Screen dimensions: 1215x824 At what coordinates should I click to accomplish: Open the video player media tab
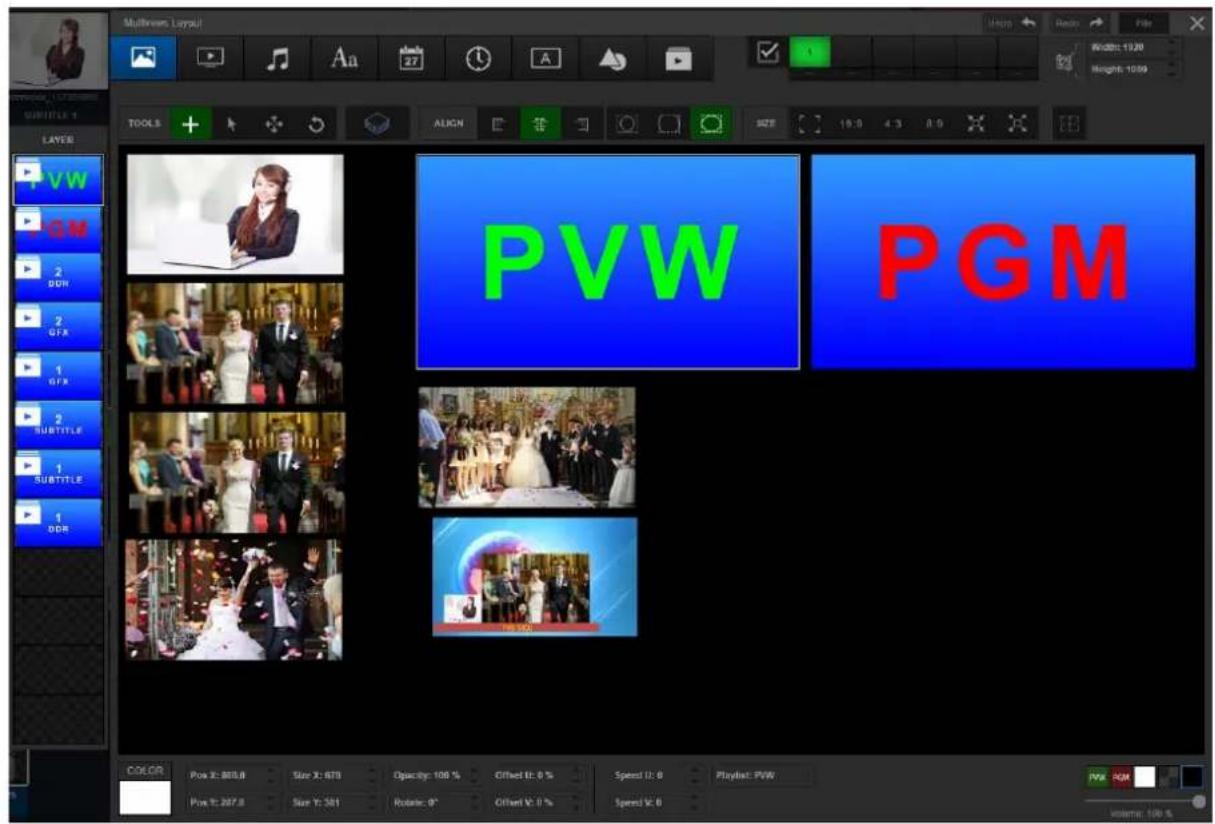pyautogui.click(x=212, y=59)
